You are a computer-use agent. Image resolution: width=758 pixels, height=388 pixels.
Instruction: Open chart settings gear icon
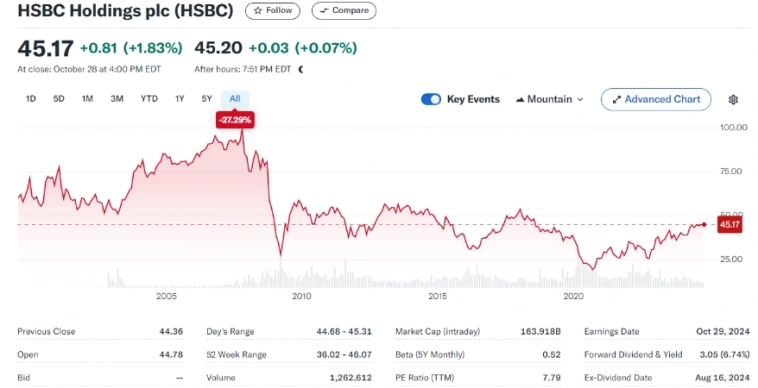coord(733,100)
